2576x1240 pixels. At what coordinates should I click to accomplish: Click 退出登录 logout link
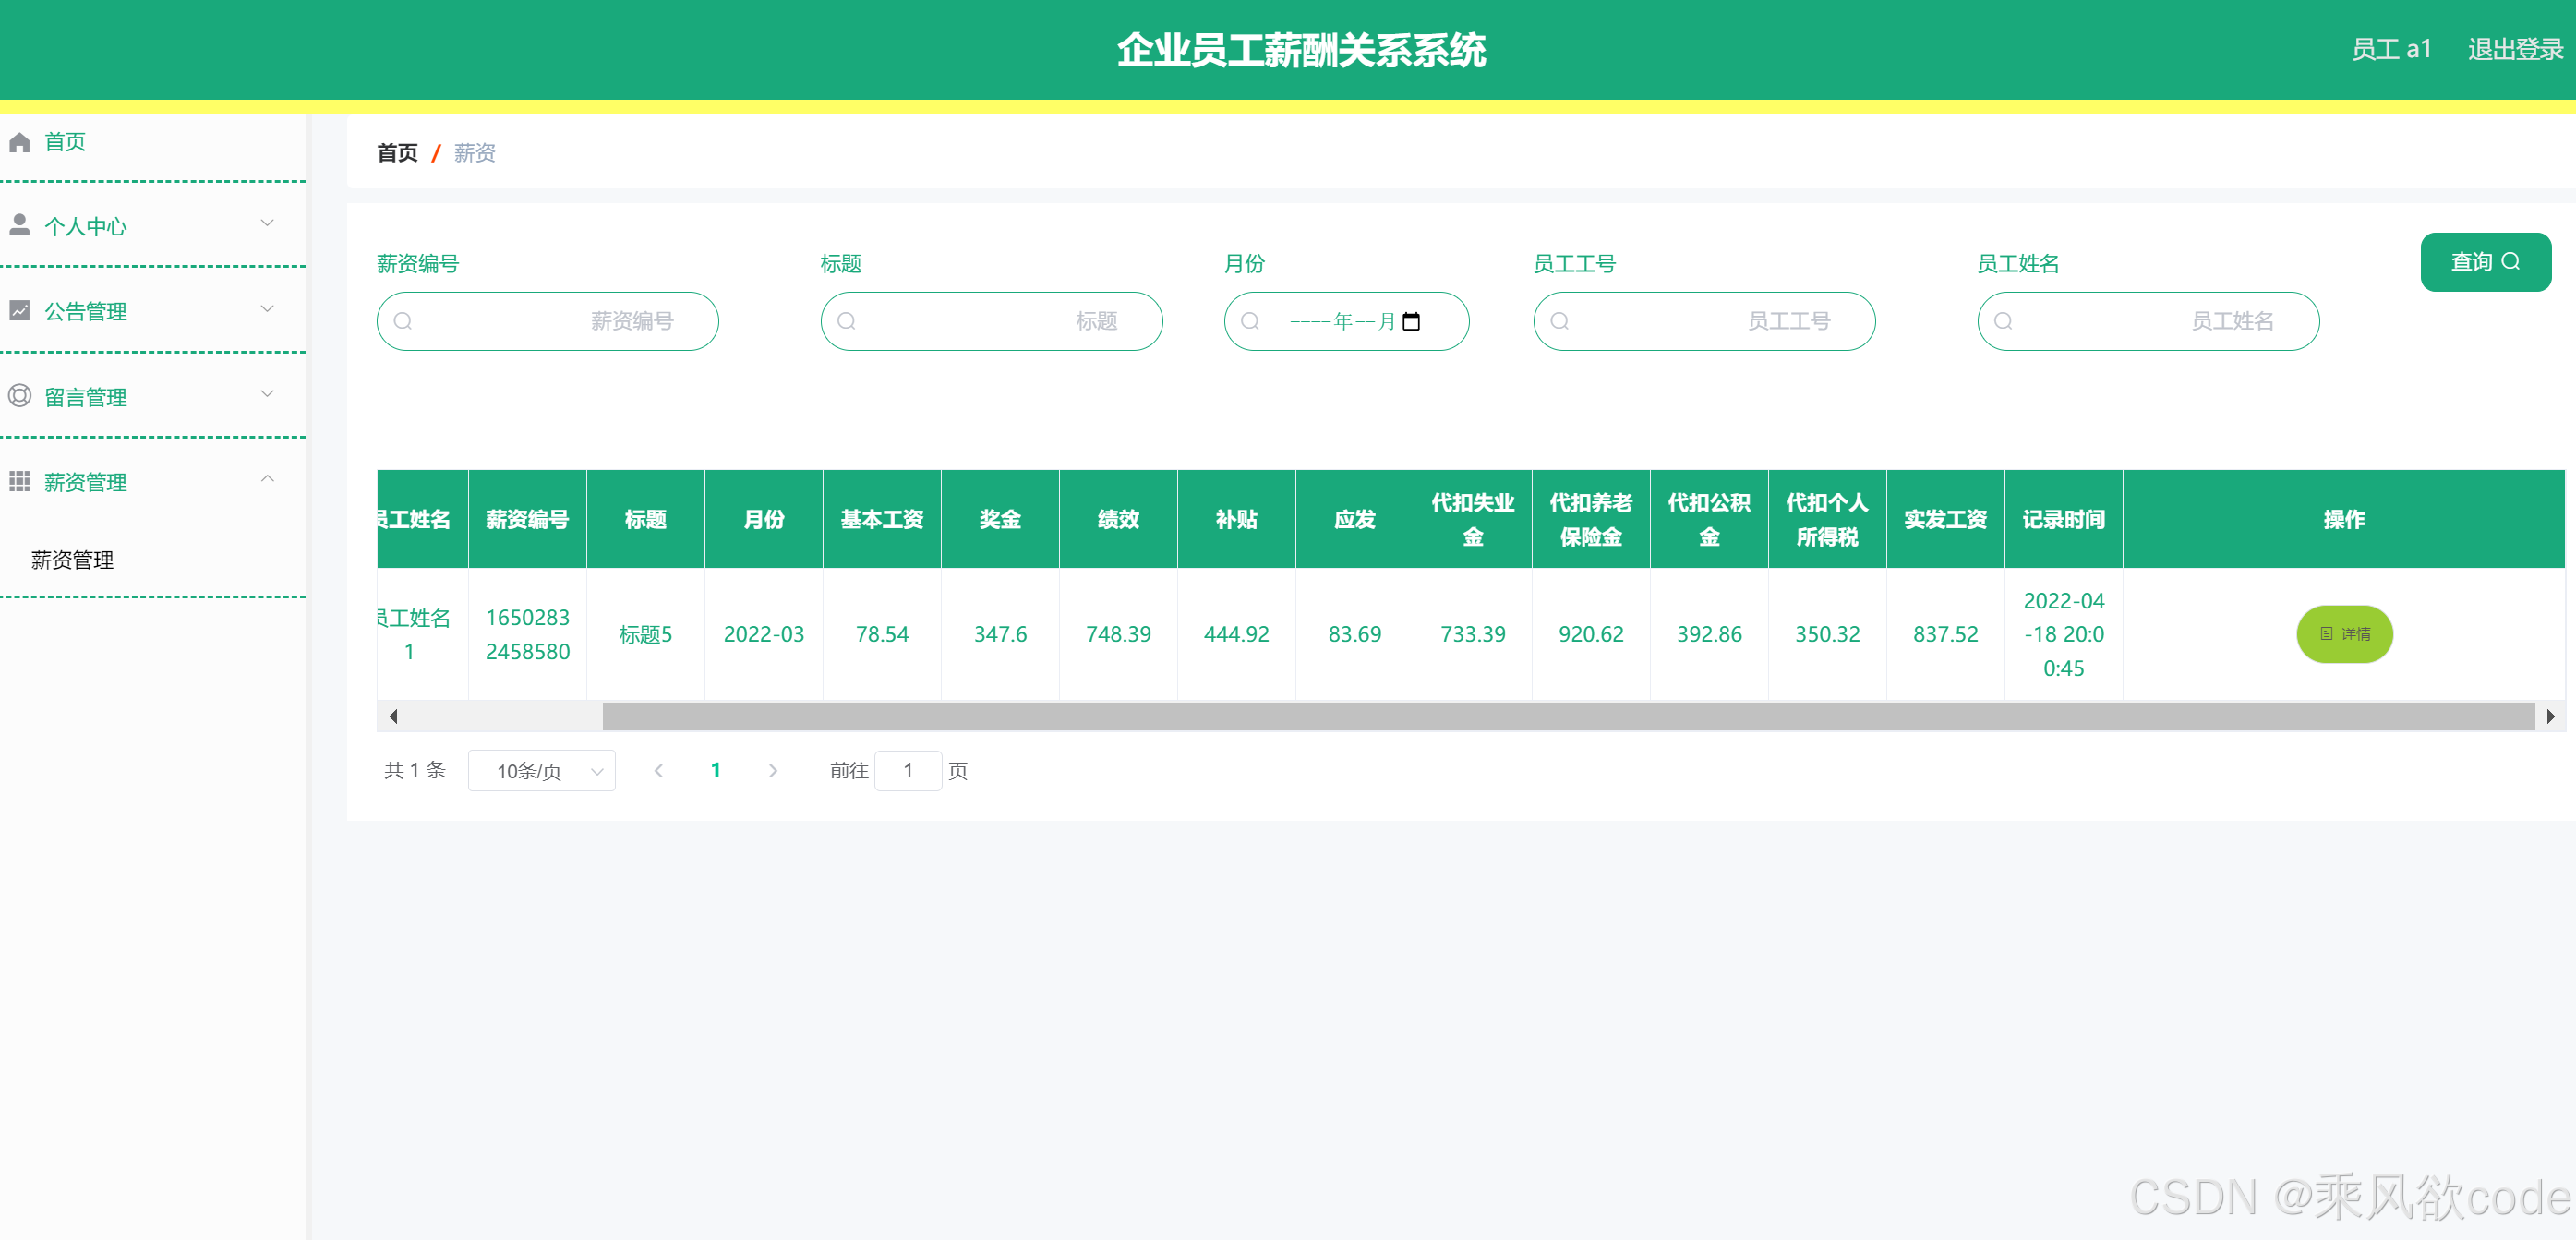tap(2514, 49)
